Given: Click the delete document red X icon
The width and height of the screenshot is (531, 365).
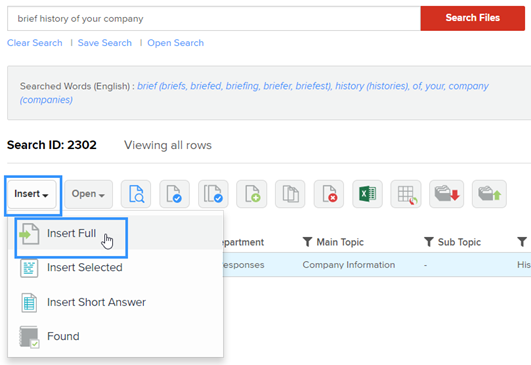Looking at the screenshot, I should tap(329, 194).
